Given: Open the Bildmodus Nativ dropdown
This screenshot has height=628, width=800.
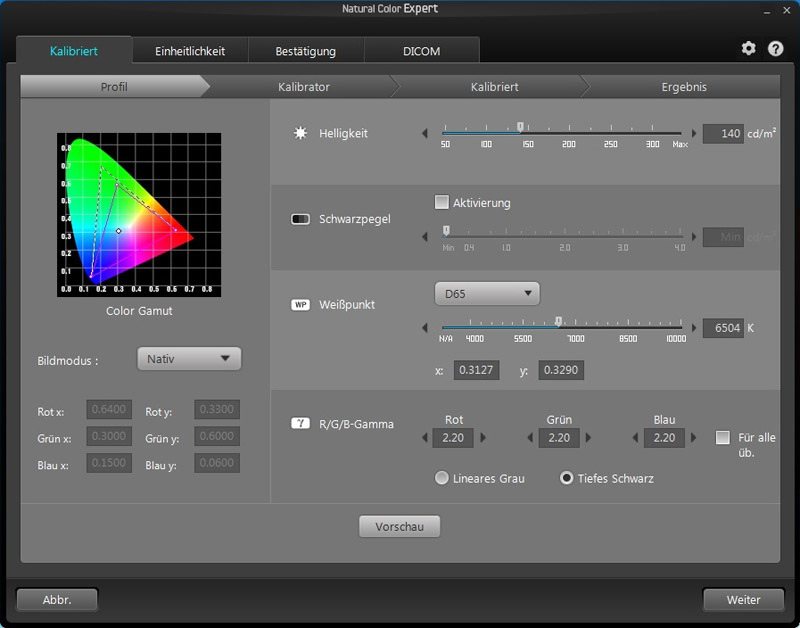Looking at the screenshot, I should click(x=189, y=359).
